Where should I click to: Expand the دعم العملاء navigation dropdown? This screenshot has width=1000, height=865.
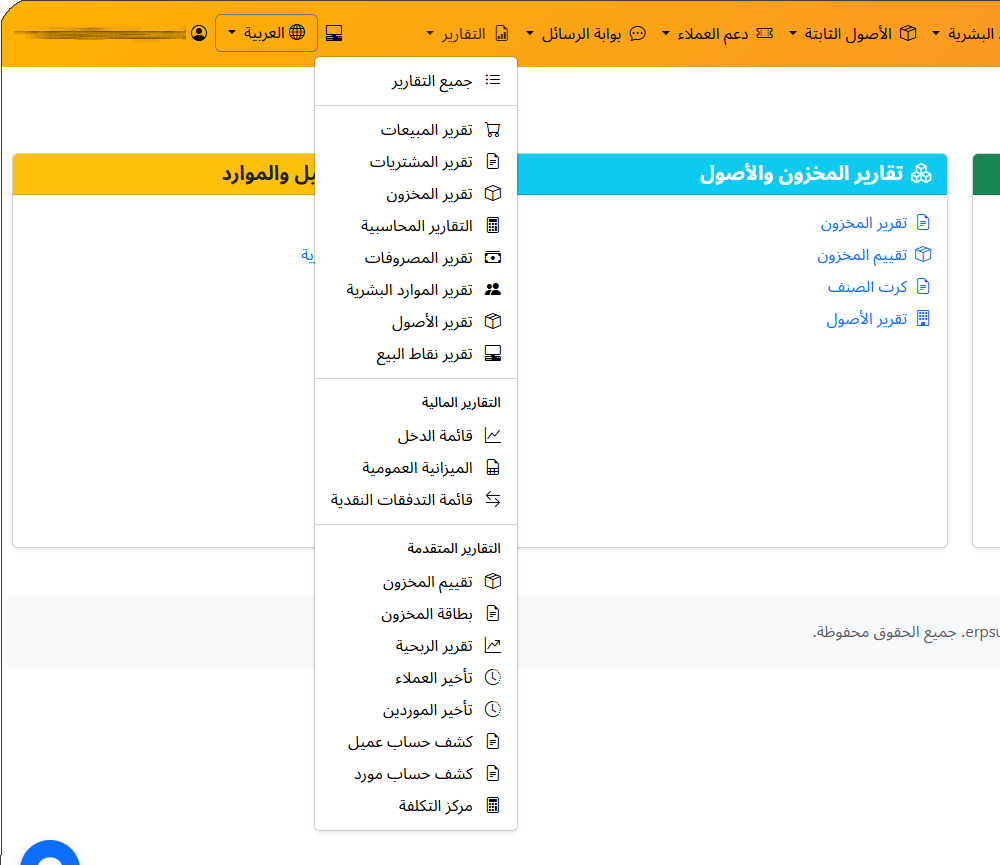720,32
